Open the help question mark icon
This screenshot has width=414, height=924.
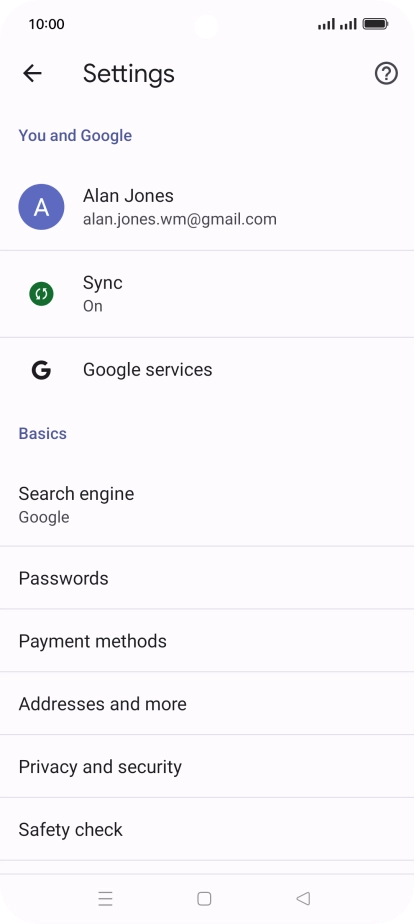tap(386, 74)
